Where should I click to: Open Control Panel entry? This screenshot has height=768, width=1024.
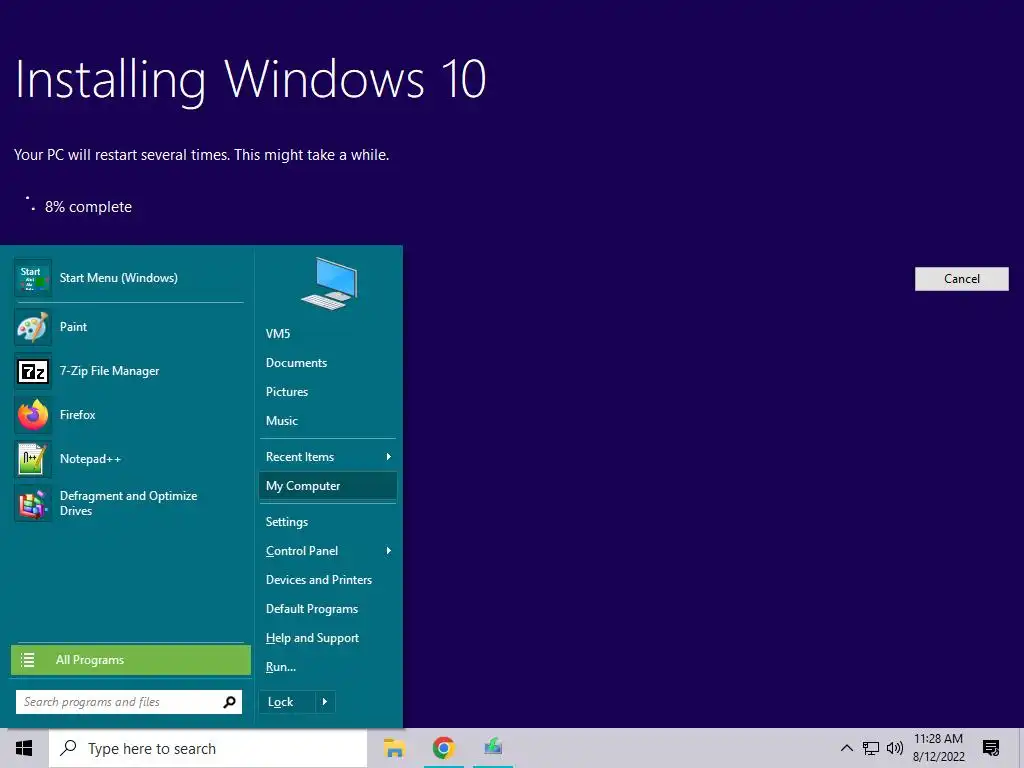point(327,551)
